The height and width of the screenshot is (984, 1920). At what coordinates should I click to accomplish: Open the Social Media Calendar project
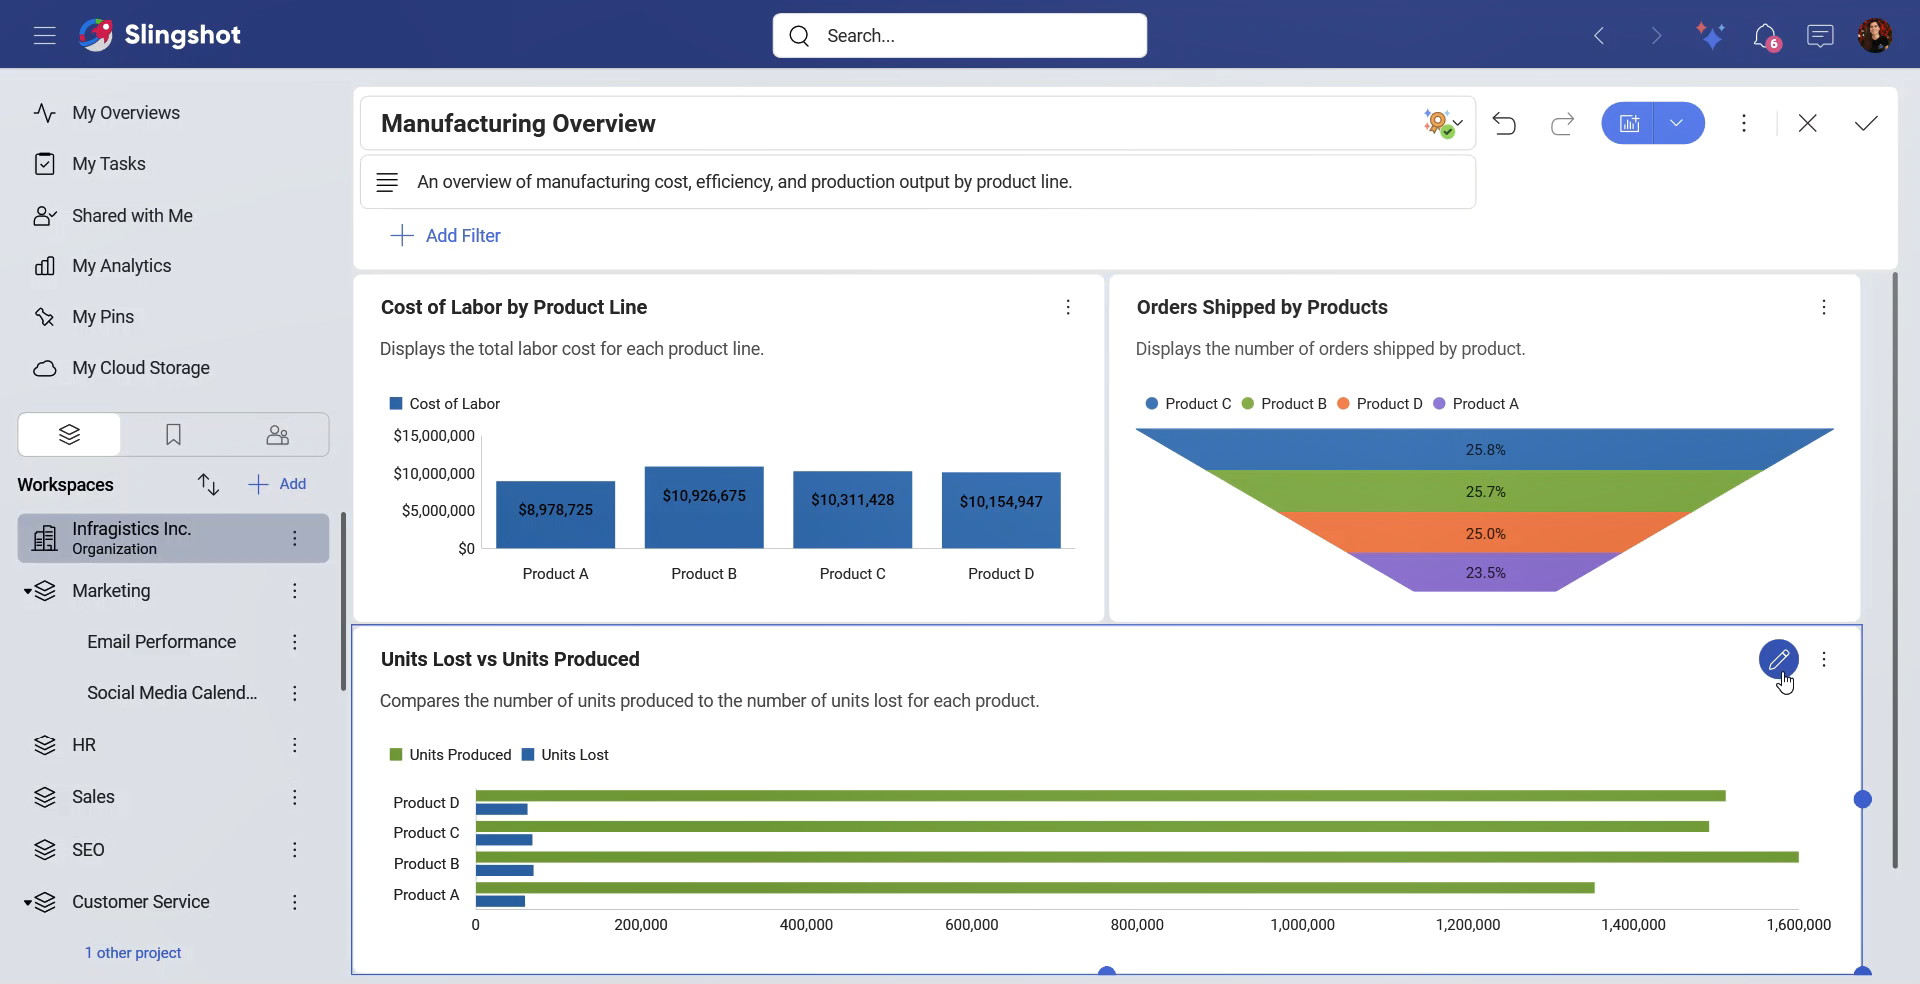[172, 693]
